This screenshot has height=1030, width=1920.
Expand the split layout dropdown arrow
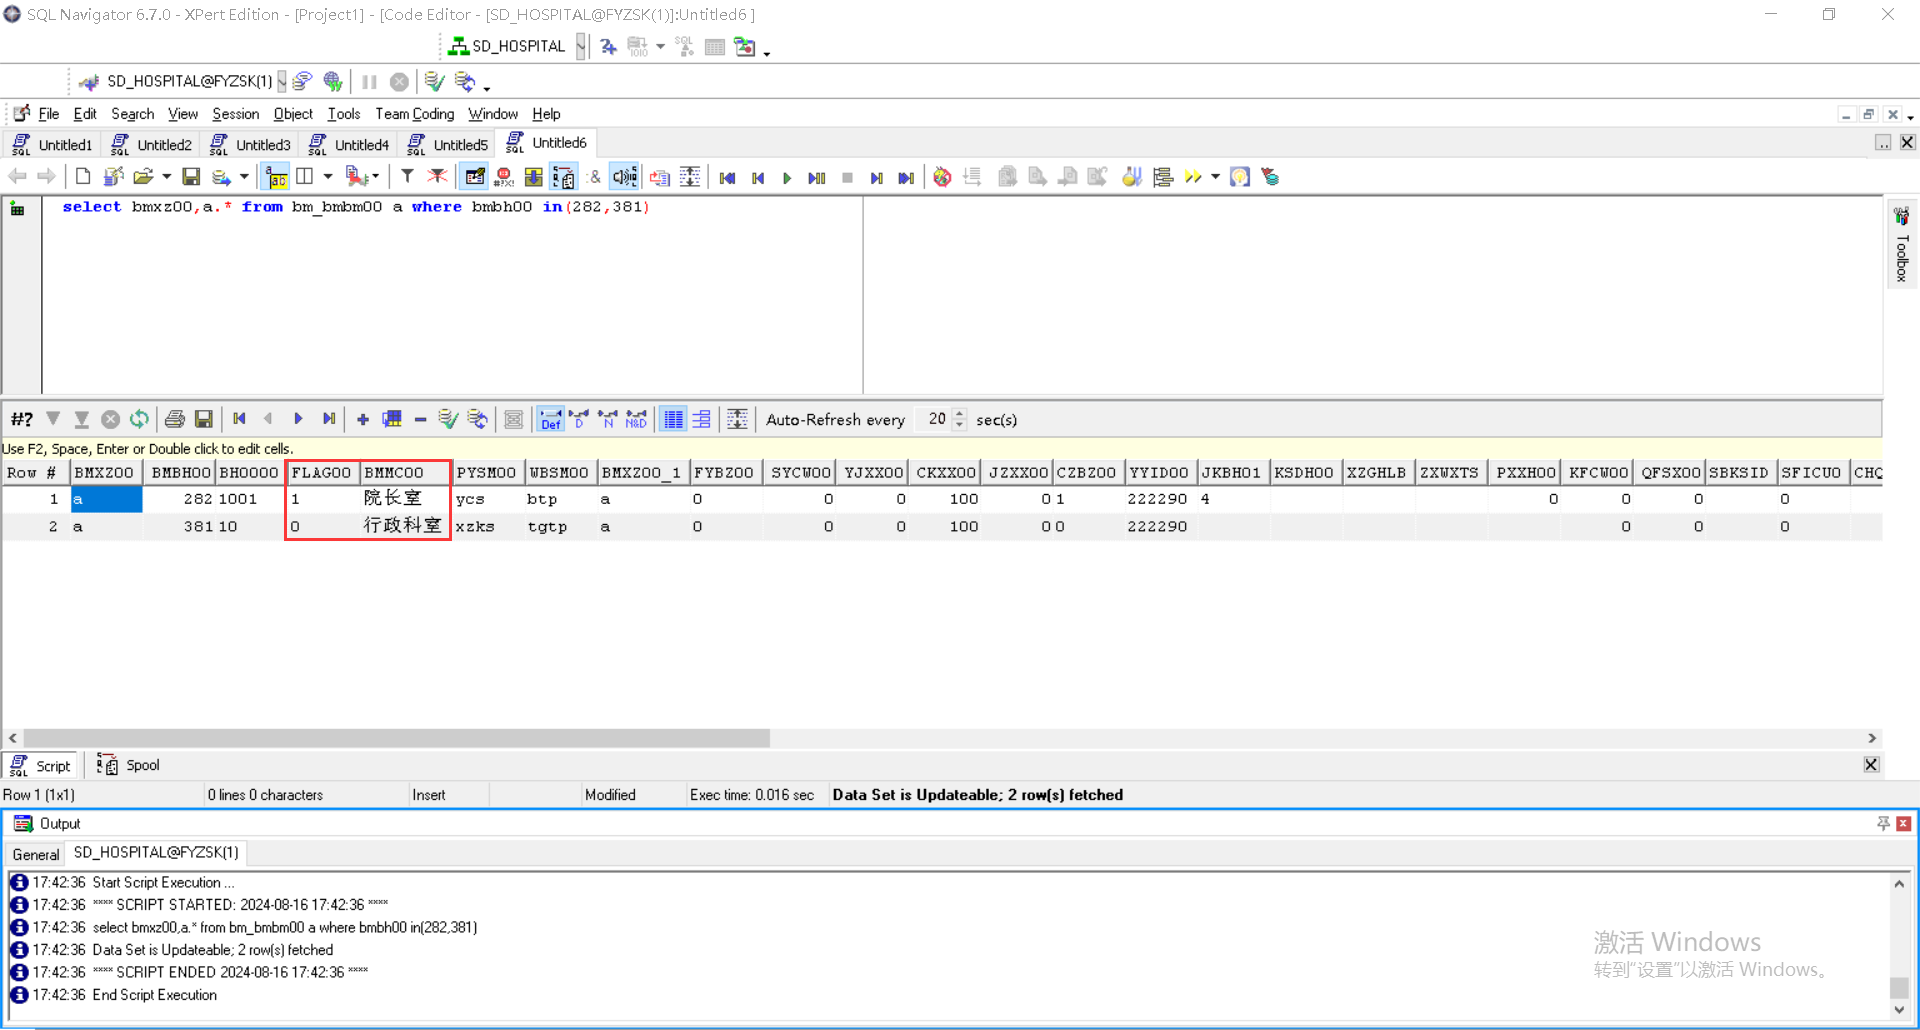(x=327, y=177)
